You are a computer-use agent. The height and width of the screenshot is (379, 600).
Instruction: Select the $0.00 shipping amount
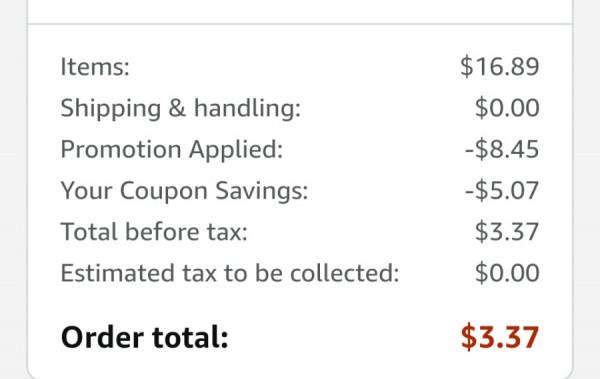point(507,108)
